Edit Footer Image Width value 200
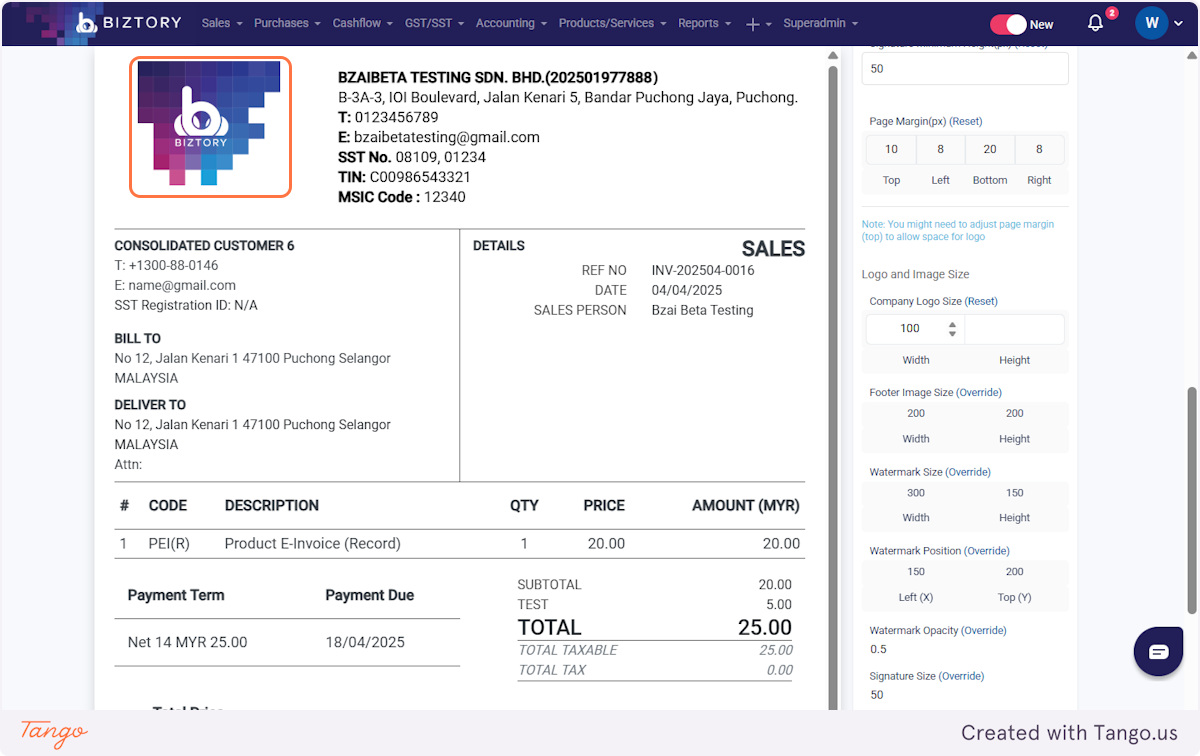The height and width of the screenshot is (756, 1200). [916, 413]
